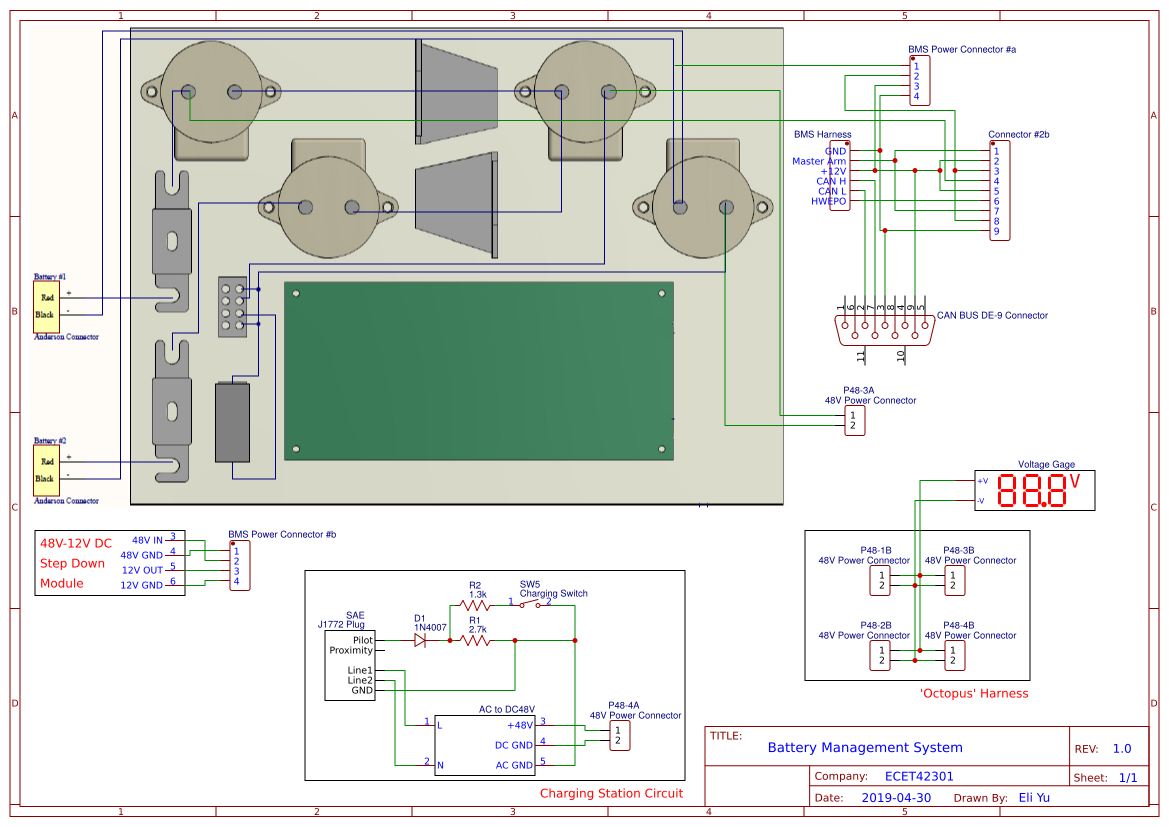Viewport: 1169px width, 827px height.
Task: Click the 12V GND pin label
Action: (x=142, y=585)
